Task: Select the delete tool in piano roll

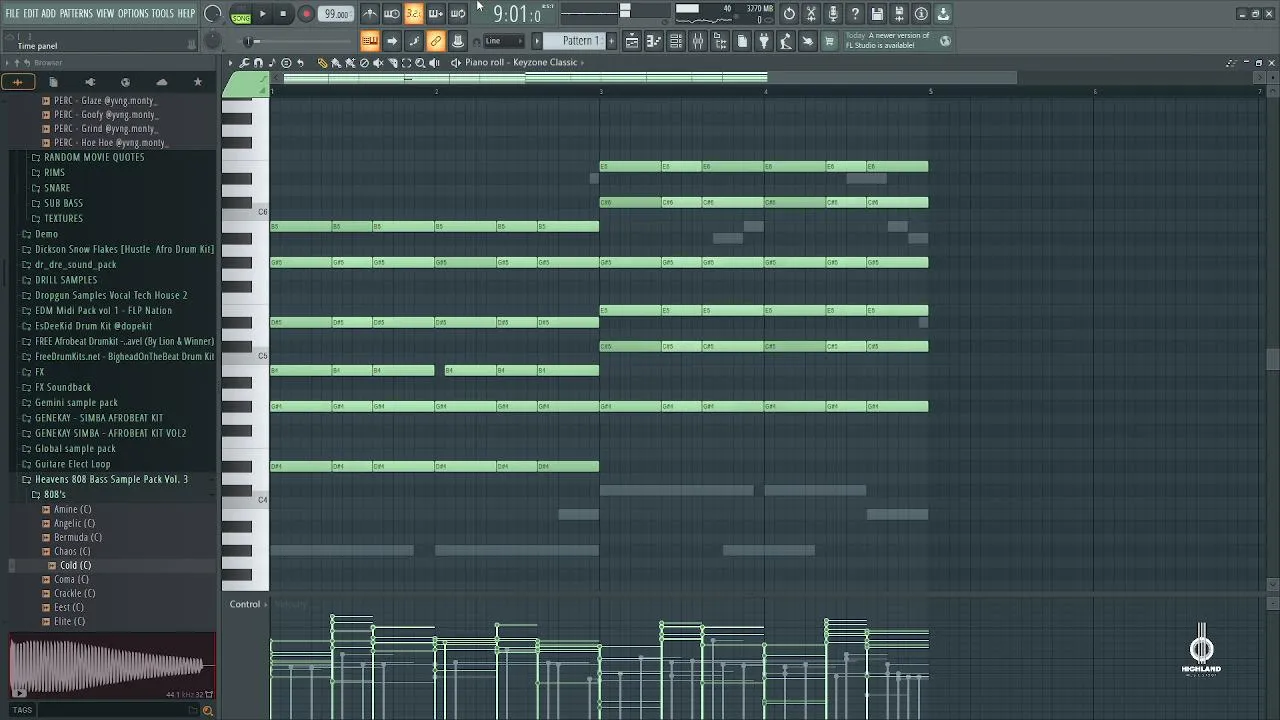Action: [364, 63]
